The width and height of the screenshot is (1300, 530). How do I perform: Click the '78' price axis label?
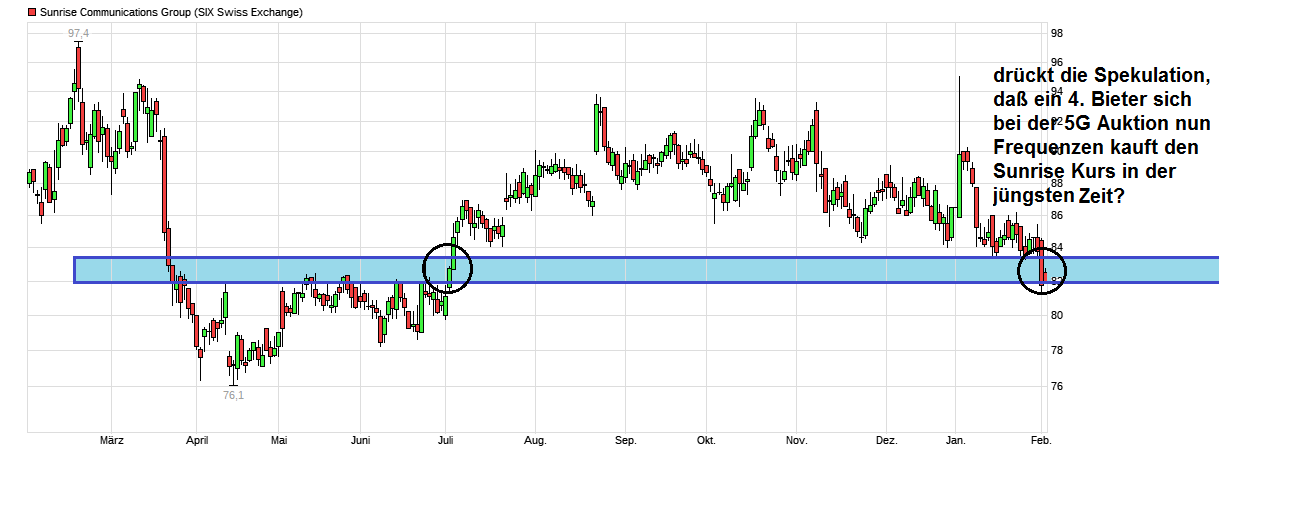point(1056,351)
